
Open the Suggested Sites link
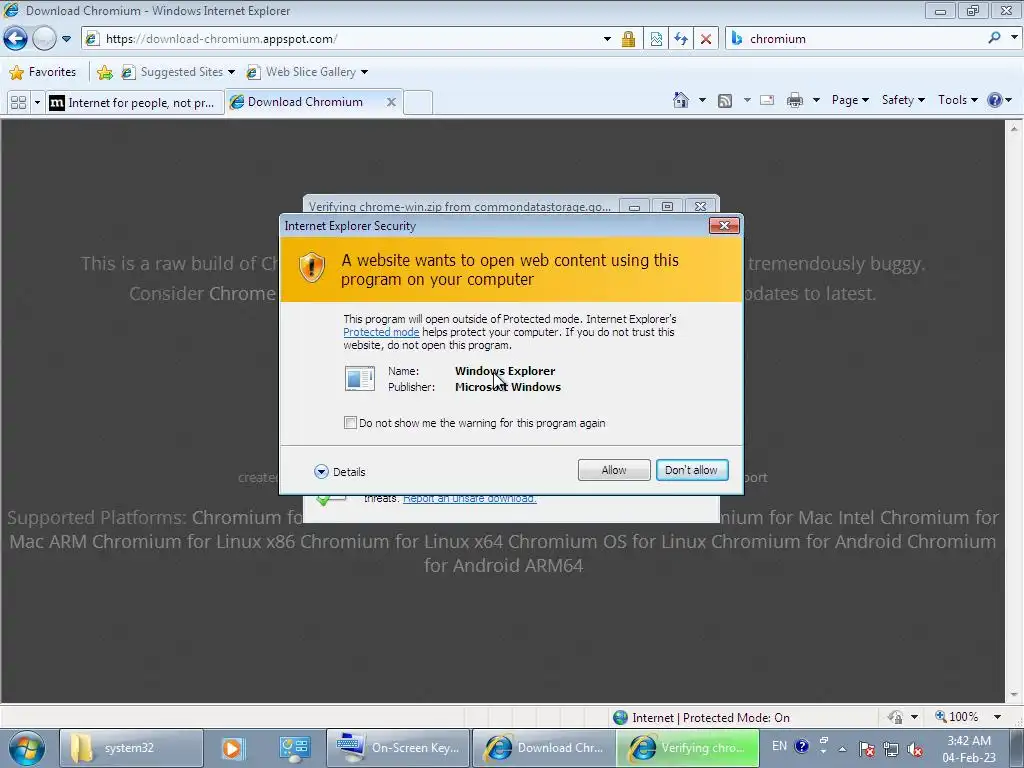click(178, 72)
